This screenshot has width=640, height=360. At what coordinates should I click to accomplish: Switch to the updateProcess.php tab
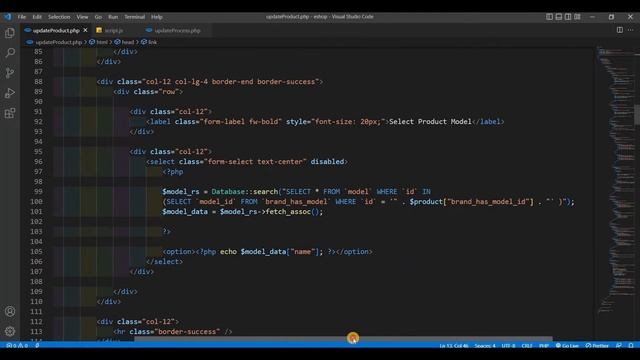click(x=177, y=30)
